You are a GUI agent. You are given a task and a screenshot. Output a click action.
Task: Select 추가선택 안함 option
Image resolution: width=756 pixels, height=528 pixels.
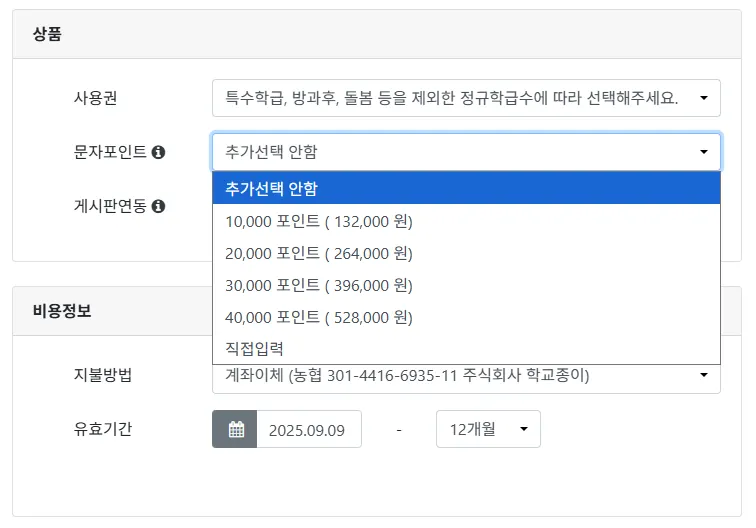465,188
